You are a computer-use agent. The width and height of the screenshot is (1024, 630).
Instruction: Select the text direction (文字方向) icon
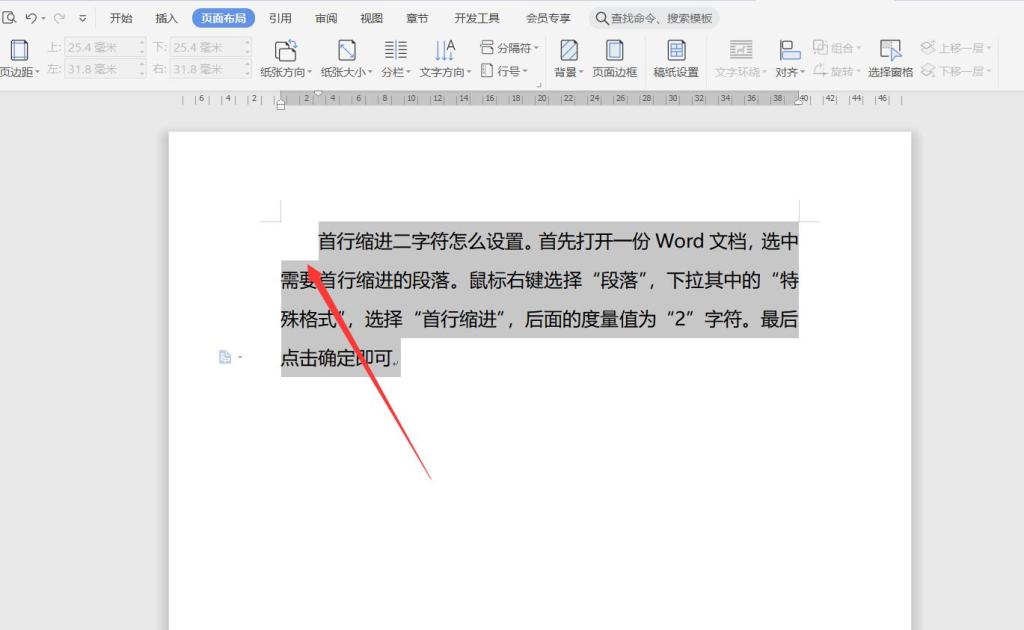tap(445, 50)
